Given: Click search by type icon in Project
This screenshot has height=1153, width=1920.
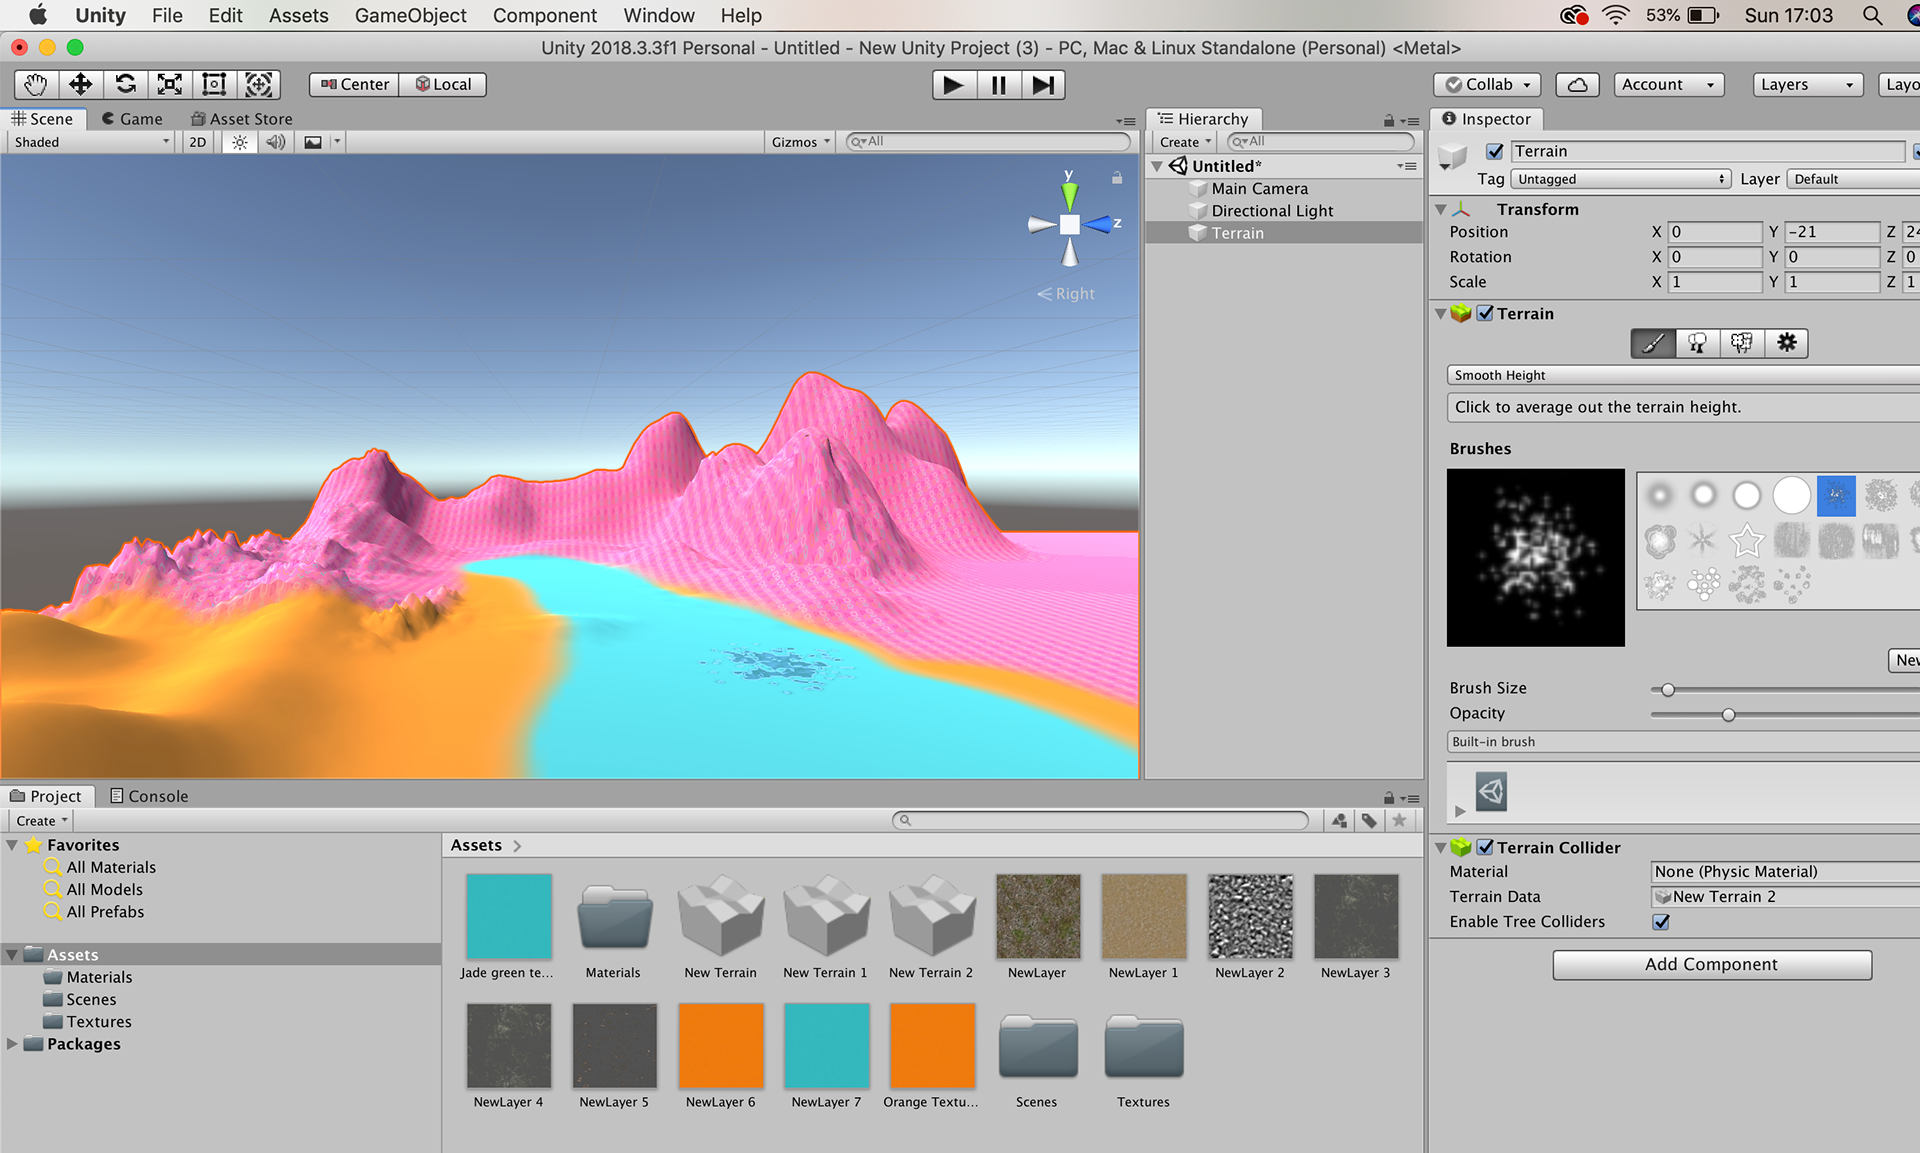Looking at the screenshot, I should click(1339, 821).
